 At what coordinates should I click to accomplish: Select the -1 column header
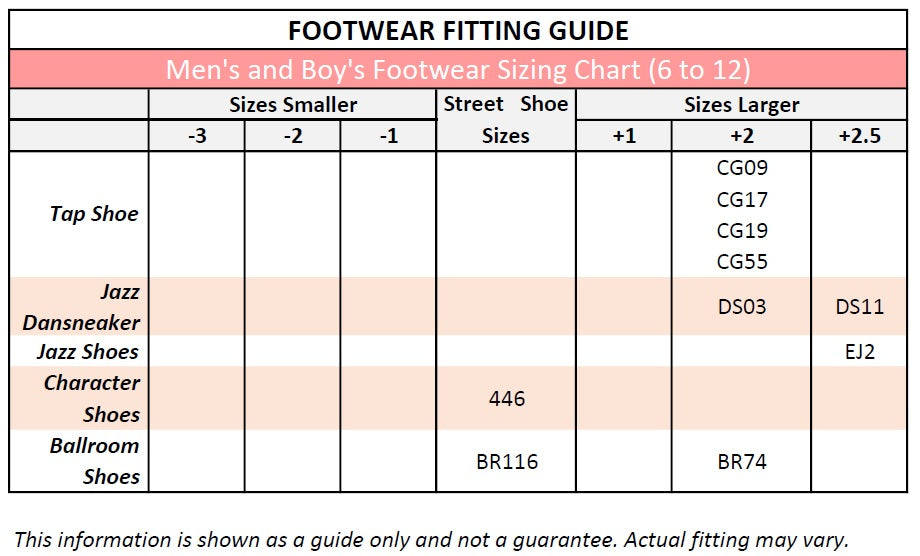pos(388,136)
